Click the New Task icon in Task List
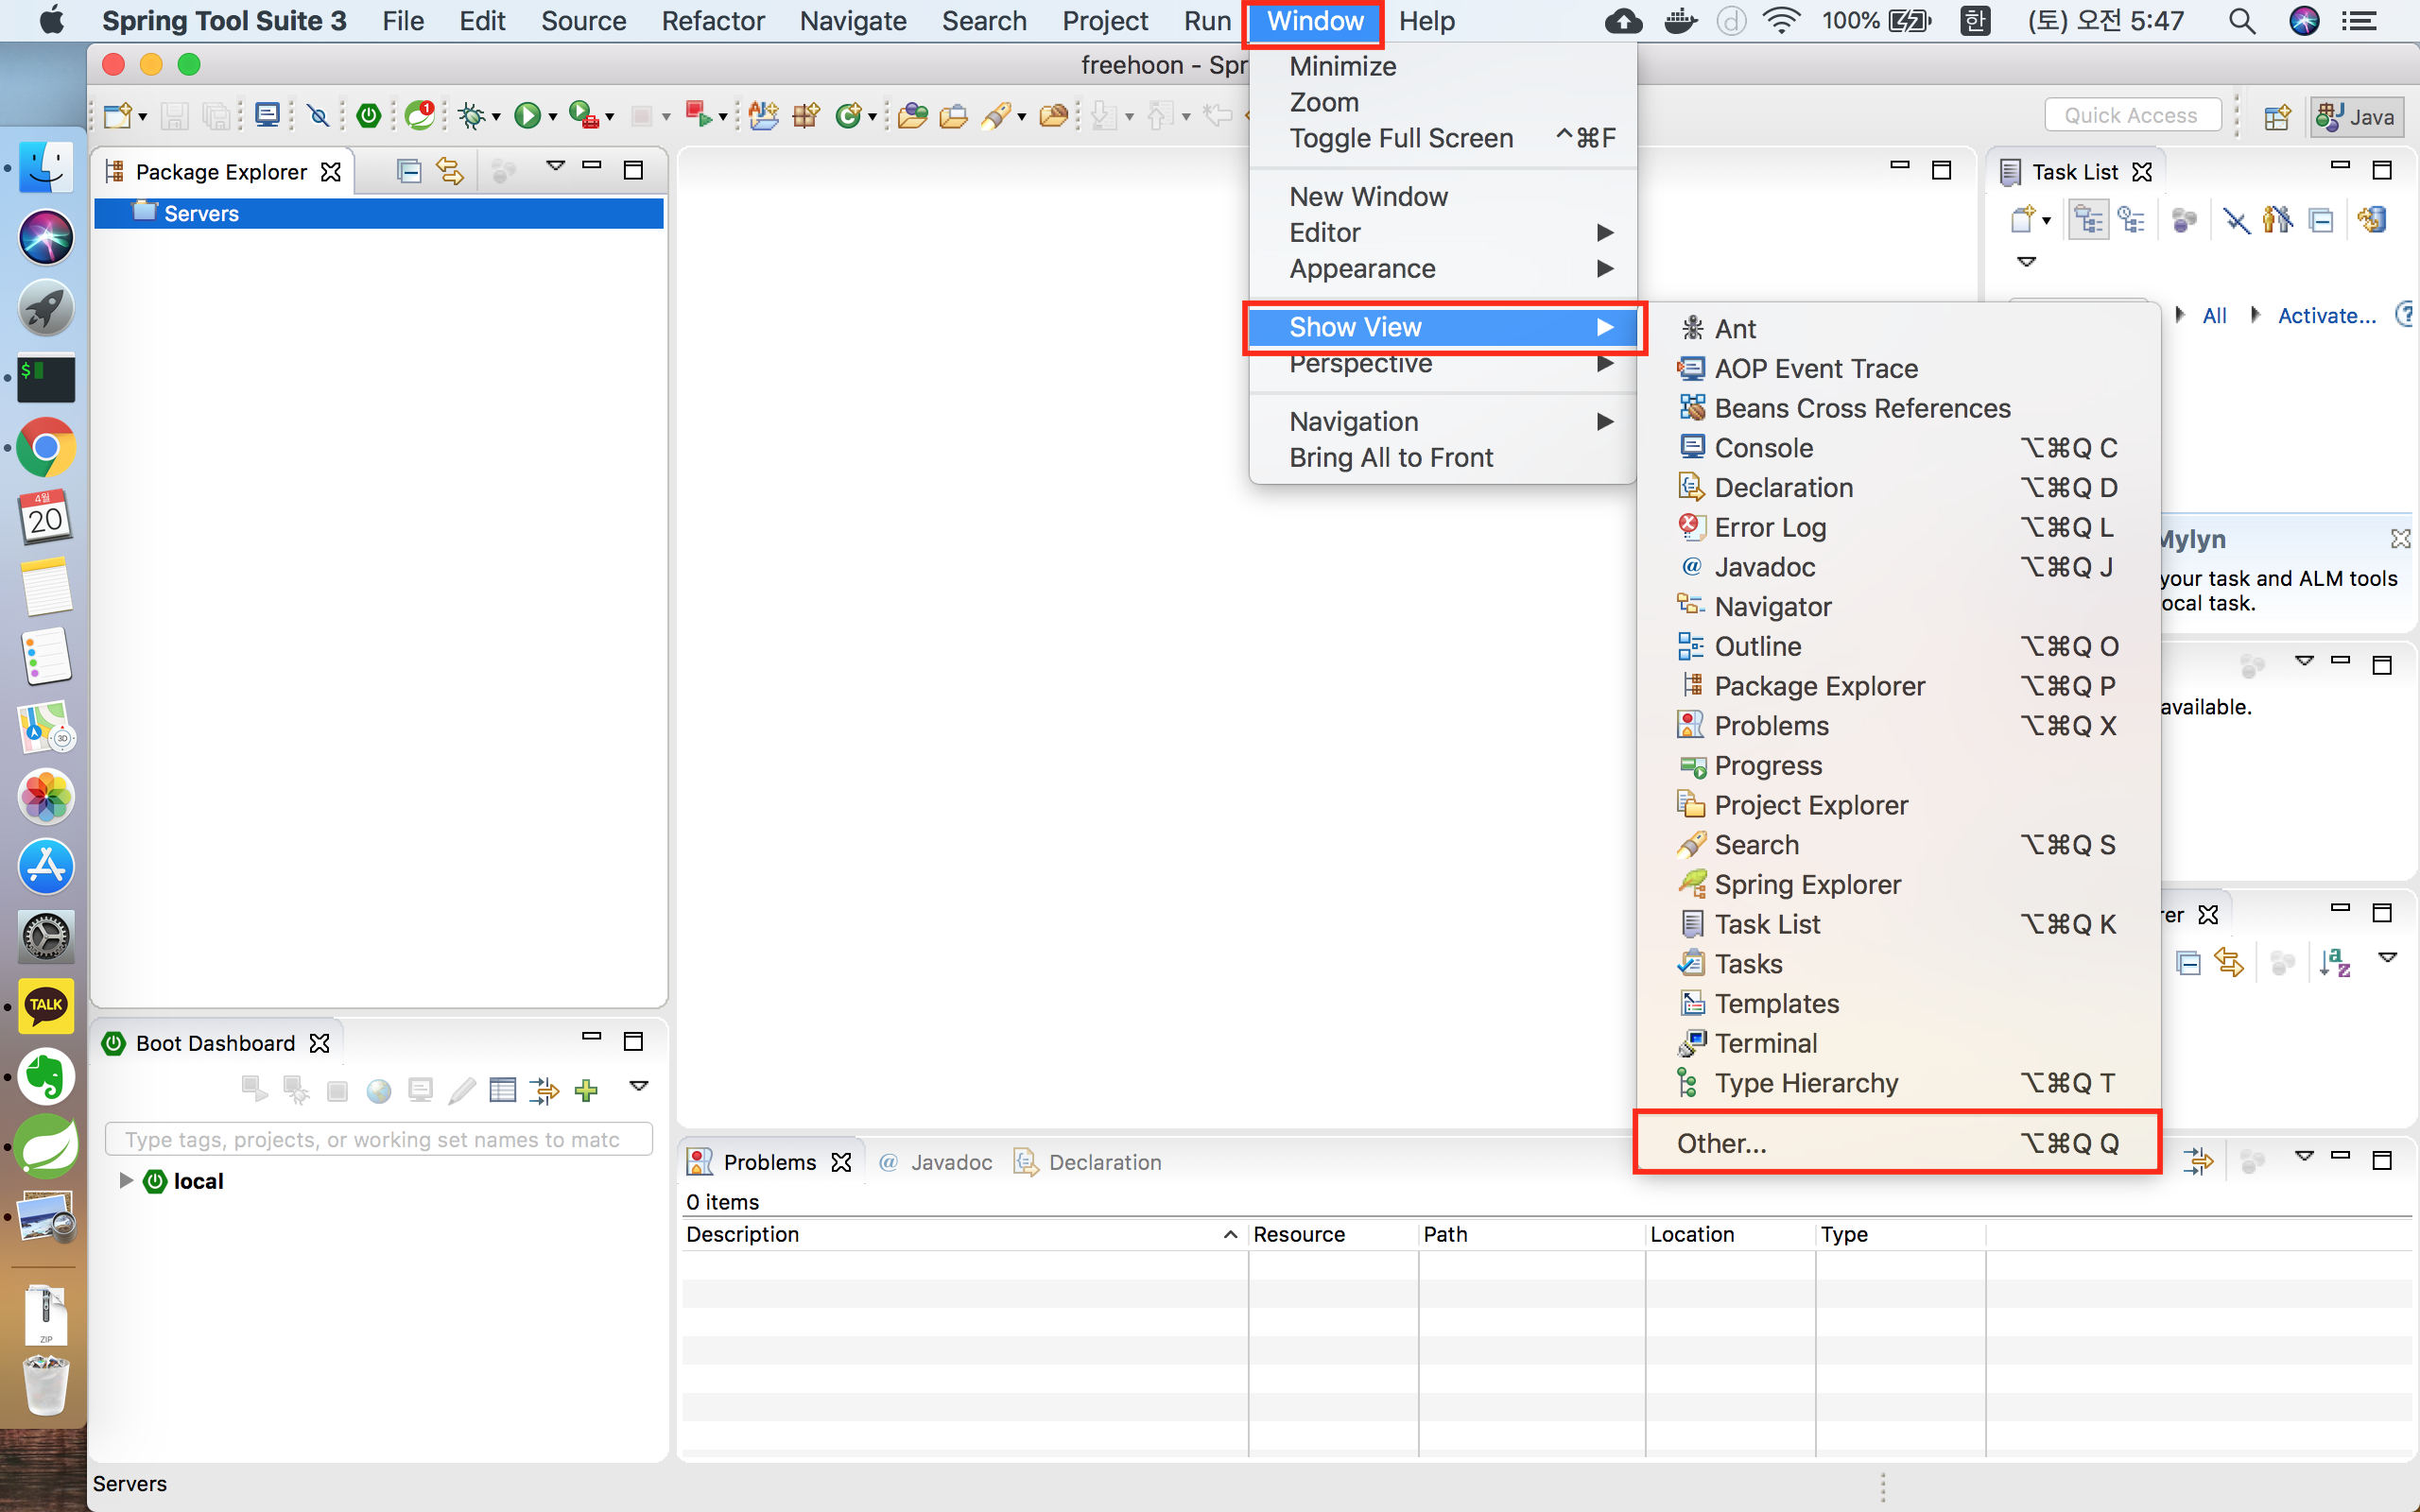 (2022, 219)
